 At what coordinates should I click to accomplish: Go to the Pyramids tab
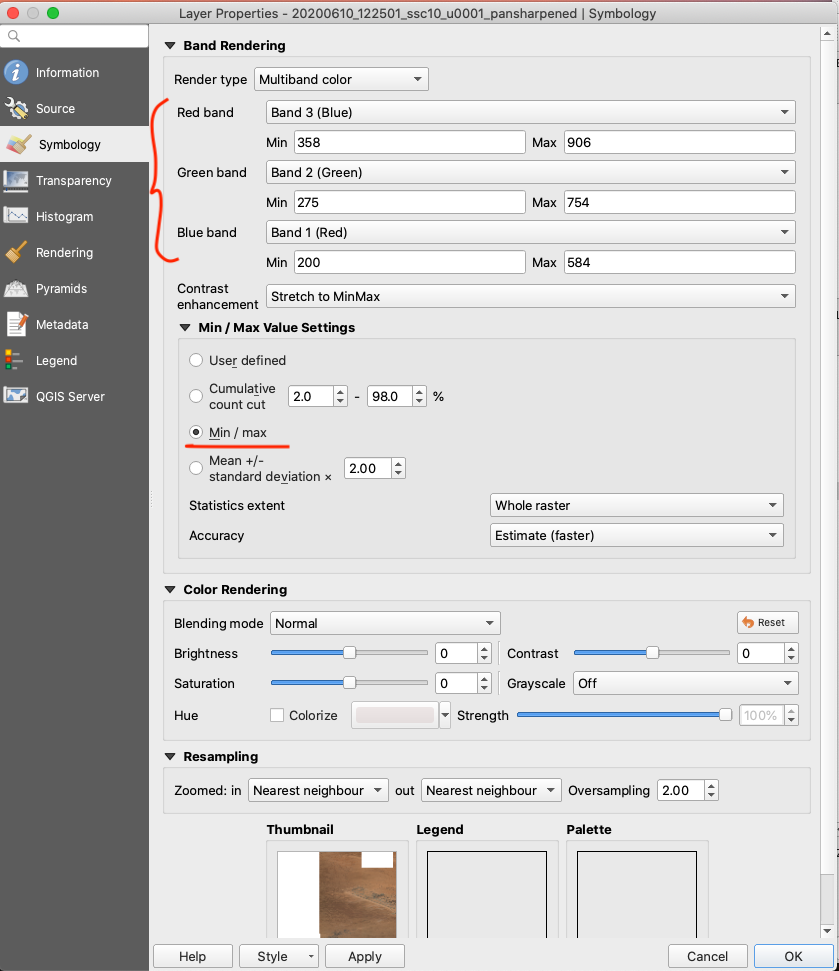[74, 289]
